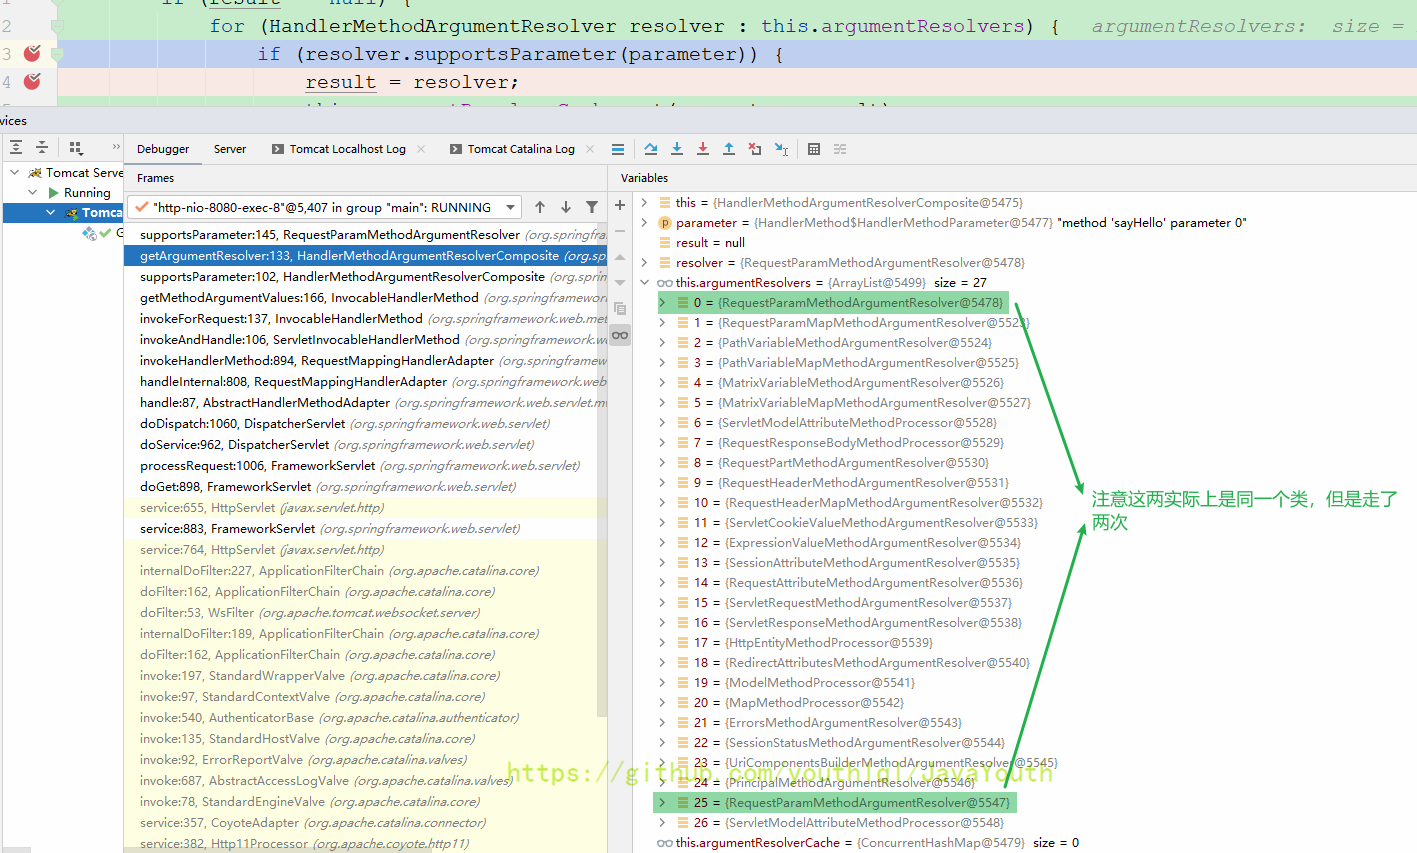The height and width of the screenshot is (853, 1417).
Task: Toggle the glasses icon to show watches in variables
Action: coord(620,335)
